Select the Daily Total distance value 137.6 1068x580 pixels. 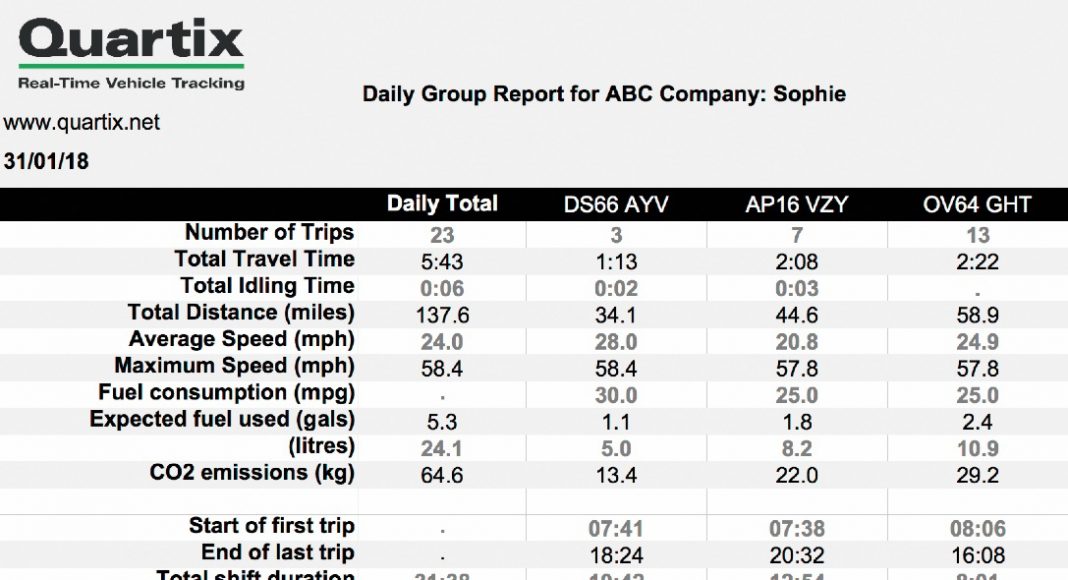[442, 315]
